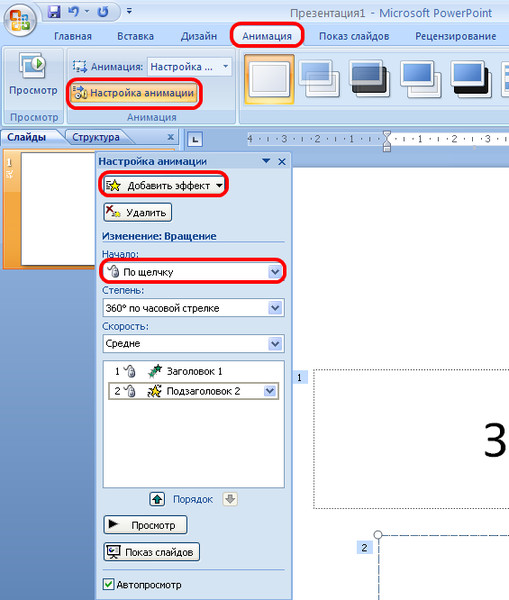
Task: Click the Добавить эффект button
Action: [164, 186]
